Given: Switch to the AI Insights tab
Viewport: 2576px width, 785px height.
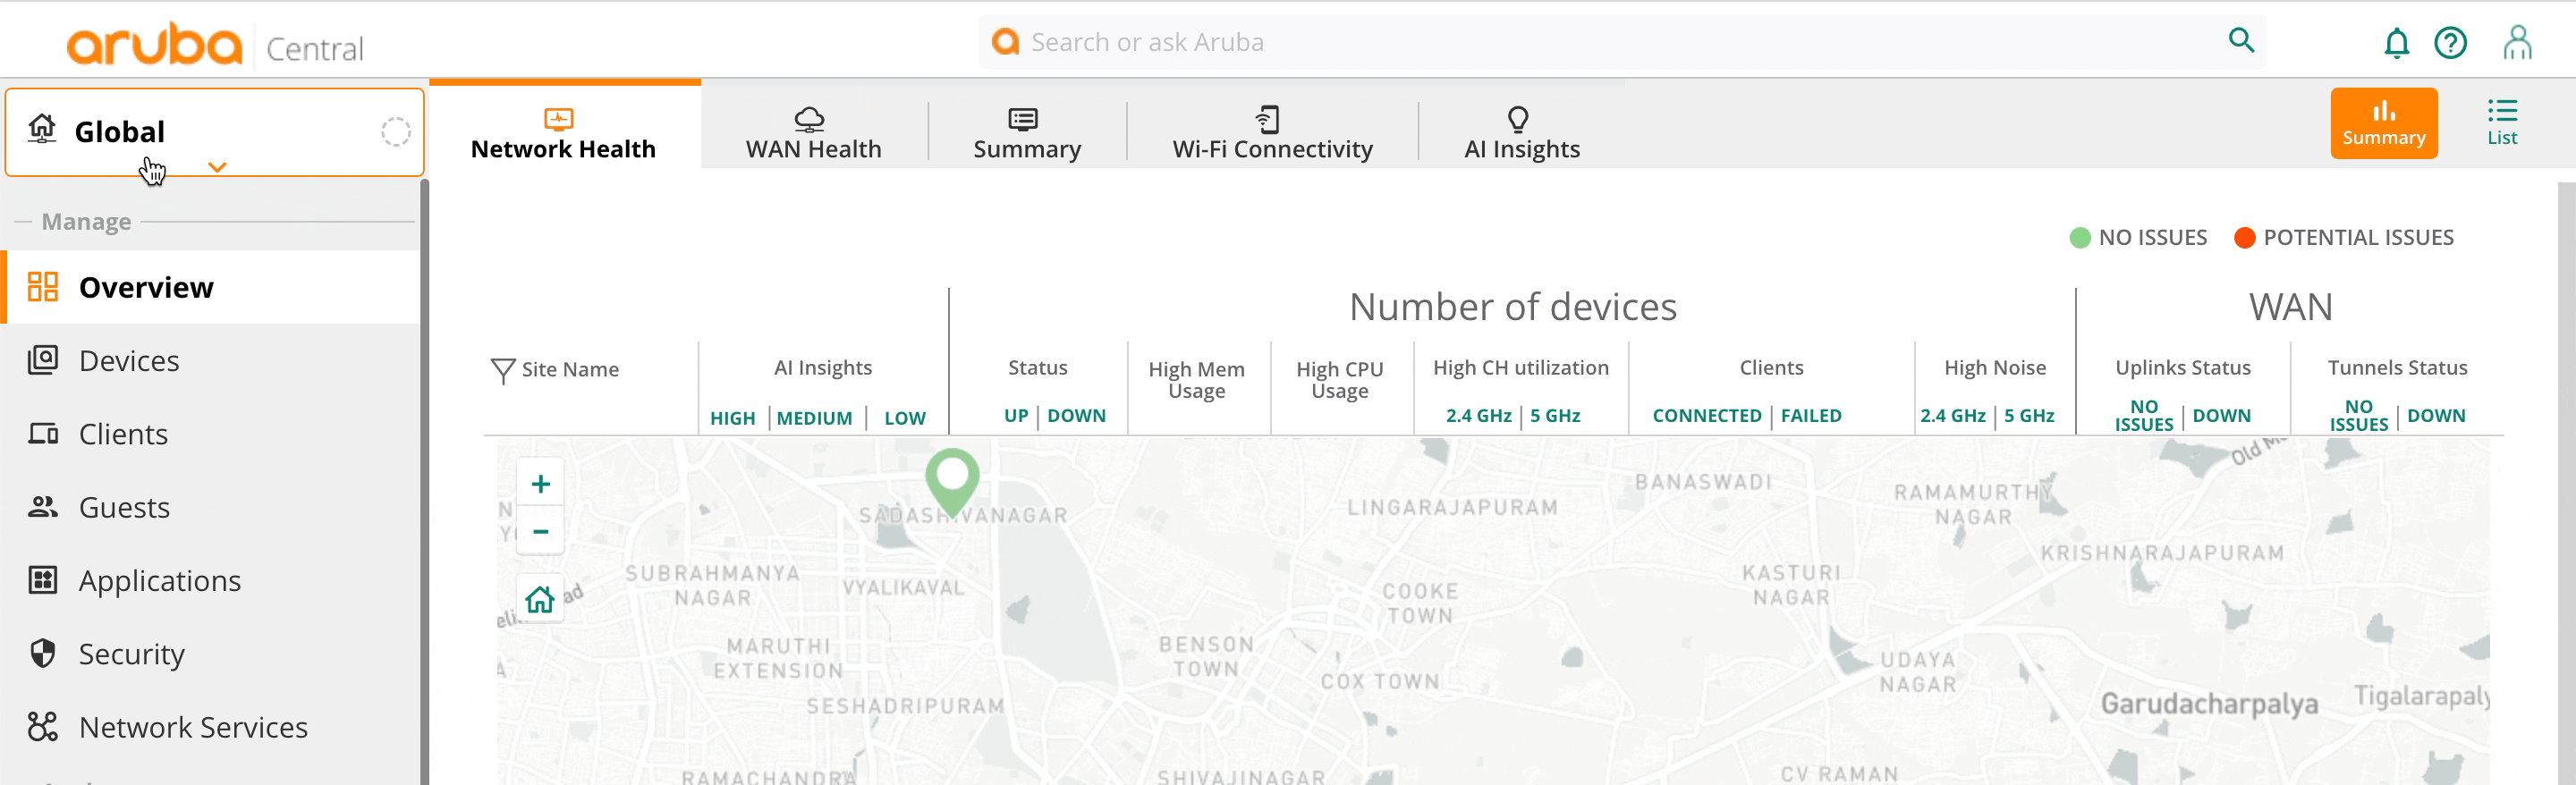Looking at the screenshot, I should pyautogui.click(x=1522, y=133).
